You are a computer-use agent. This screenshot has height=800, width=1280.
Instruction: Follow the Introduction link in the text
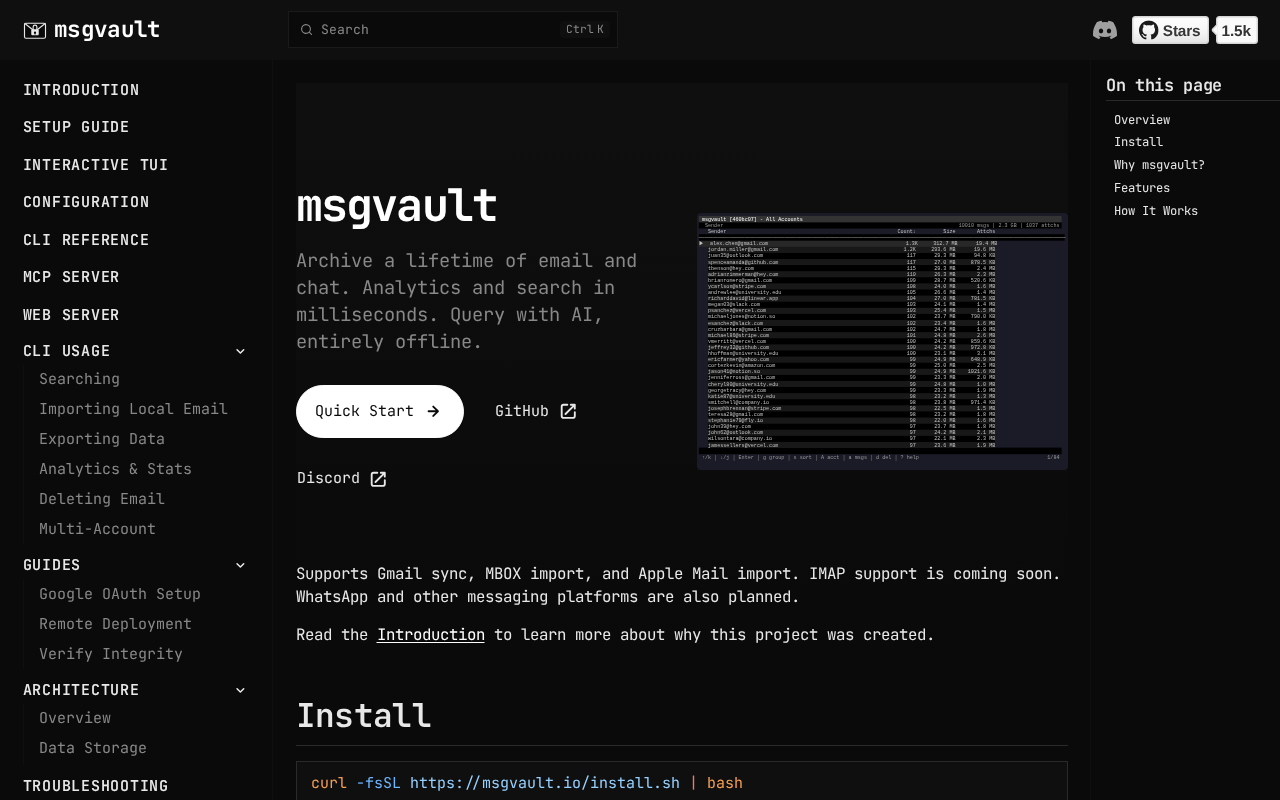[x=431, y=635]
